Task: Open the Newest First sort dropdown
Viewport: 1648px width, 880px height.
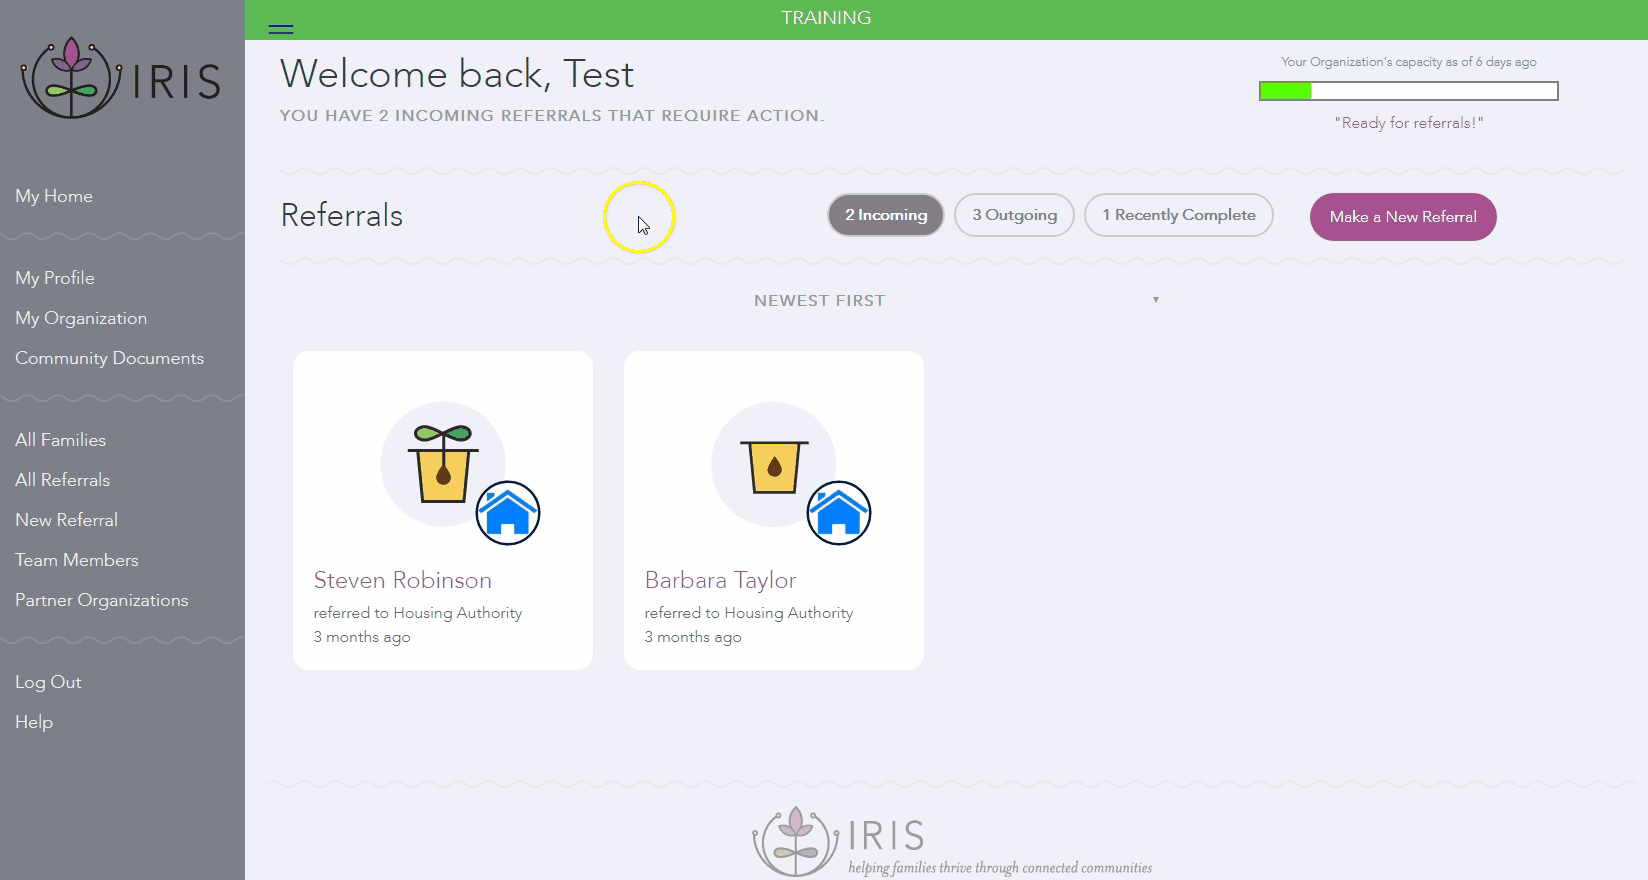Action: tap(819, 300)
